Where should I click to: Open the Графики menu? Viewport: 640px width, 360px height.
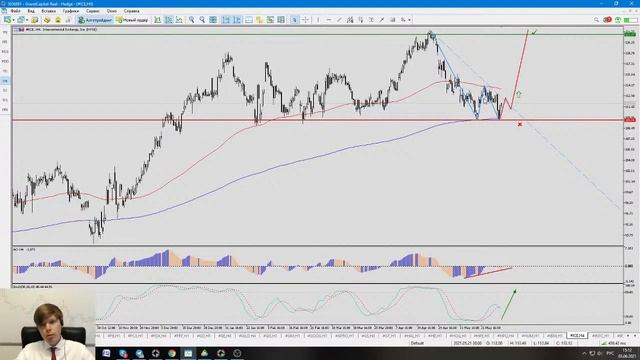pos(71,11)
